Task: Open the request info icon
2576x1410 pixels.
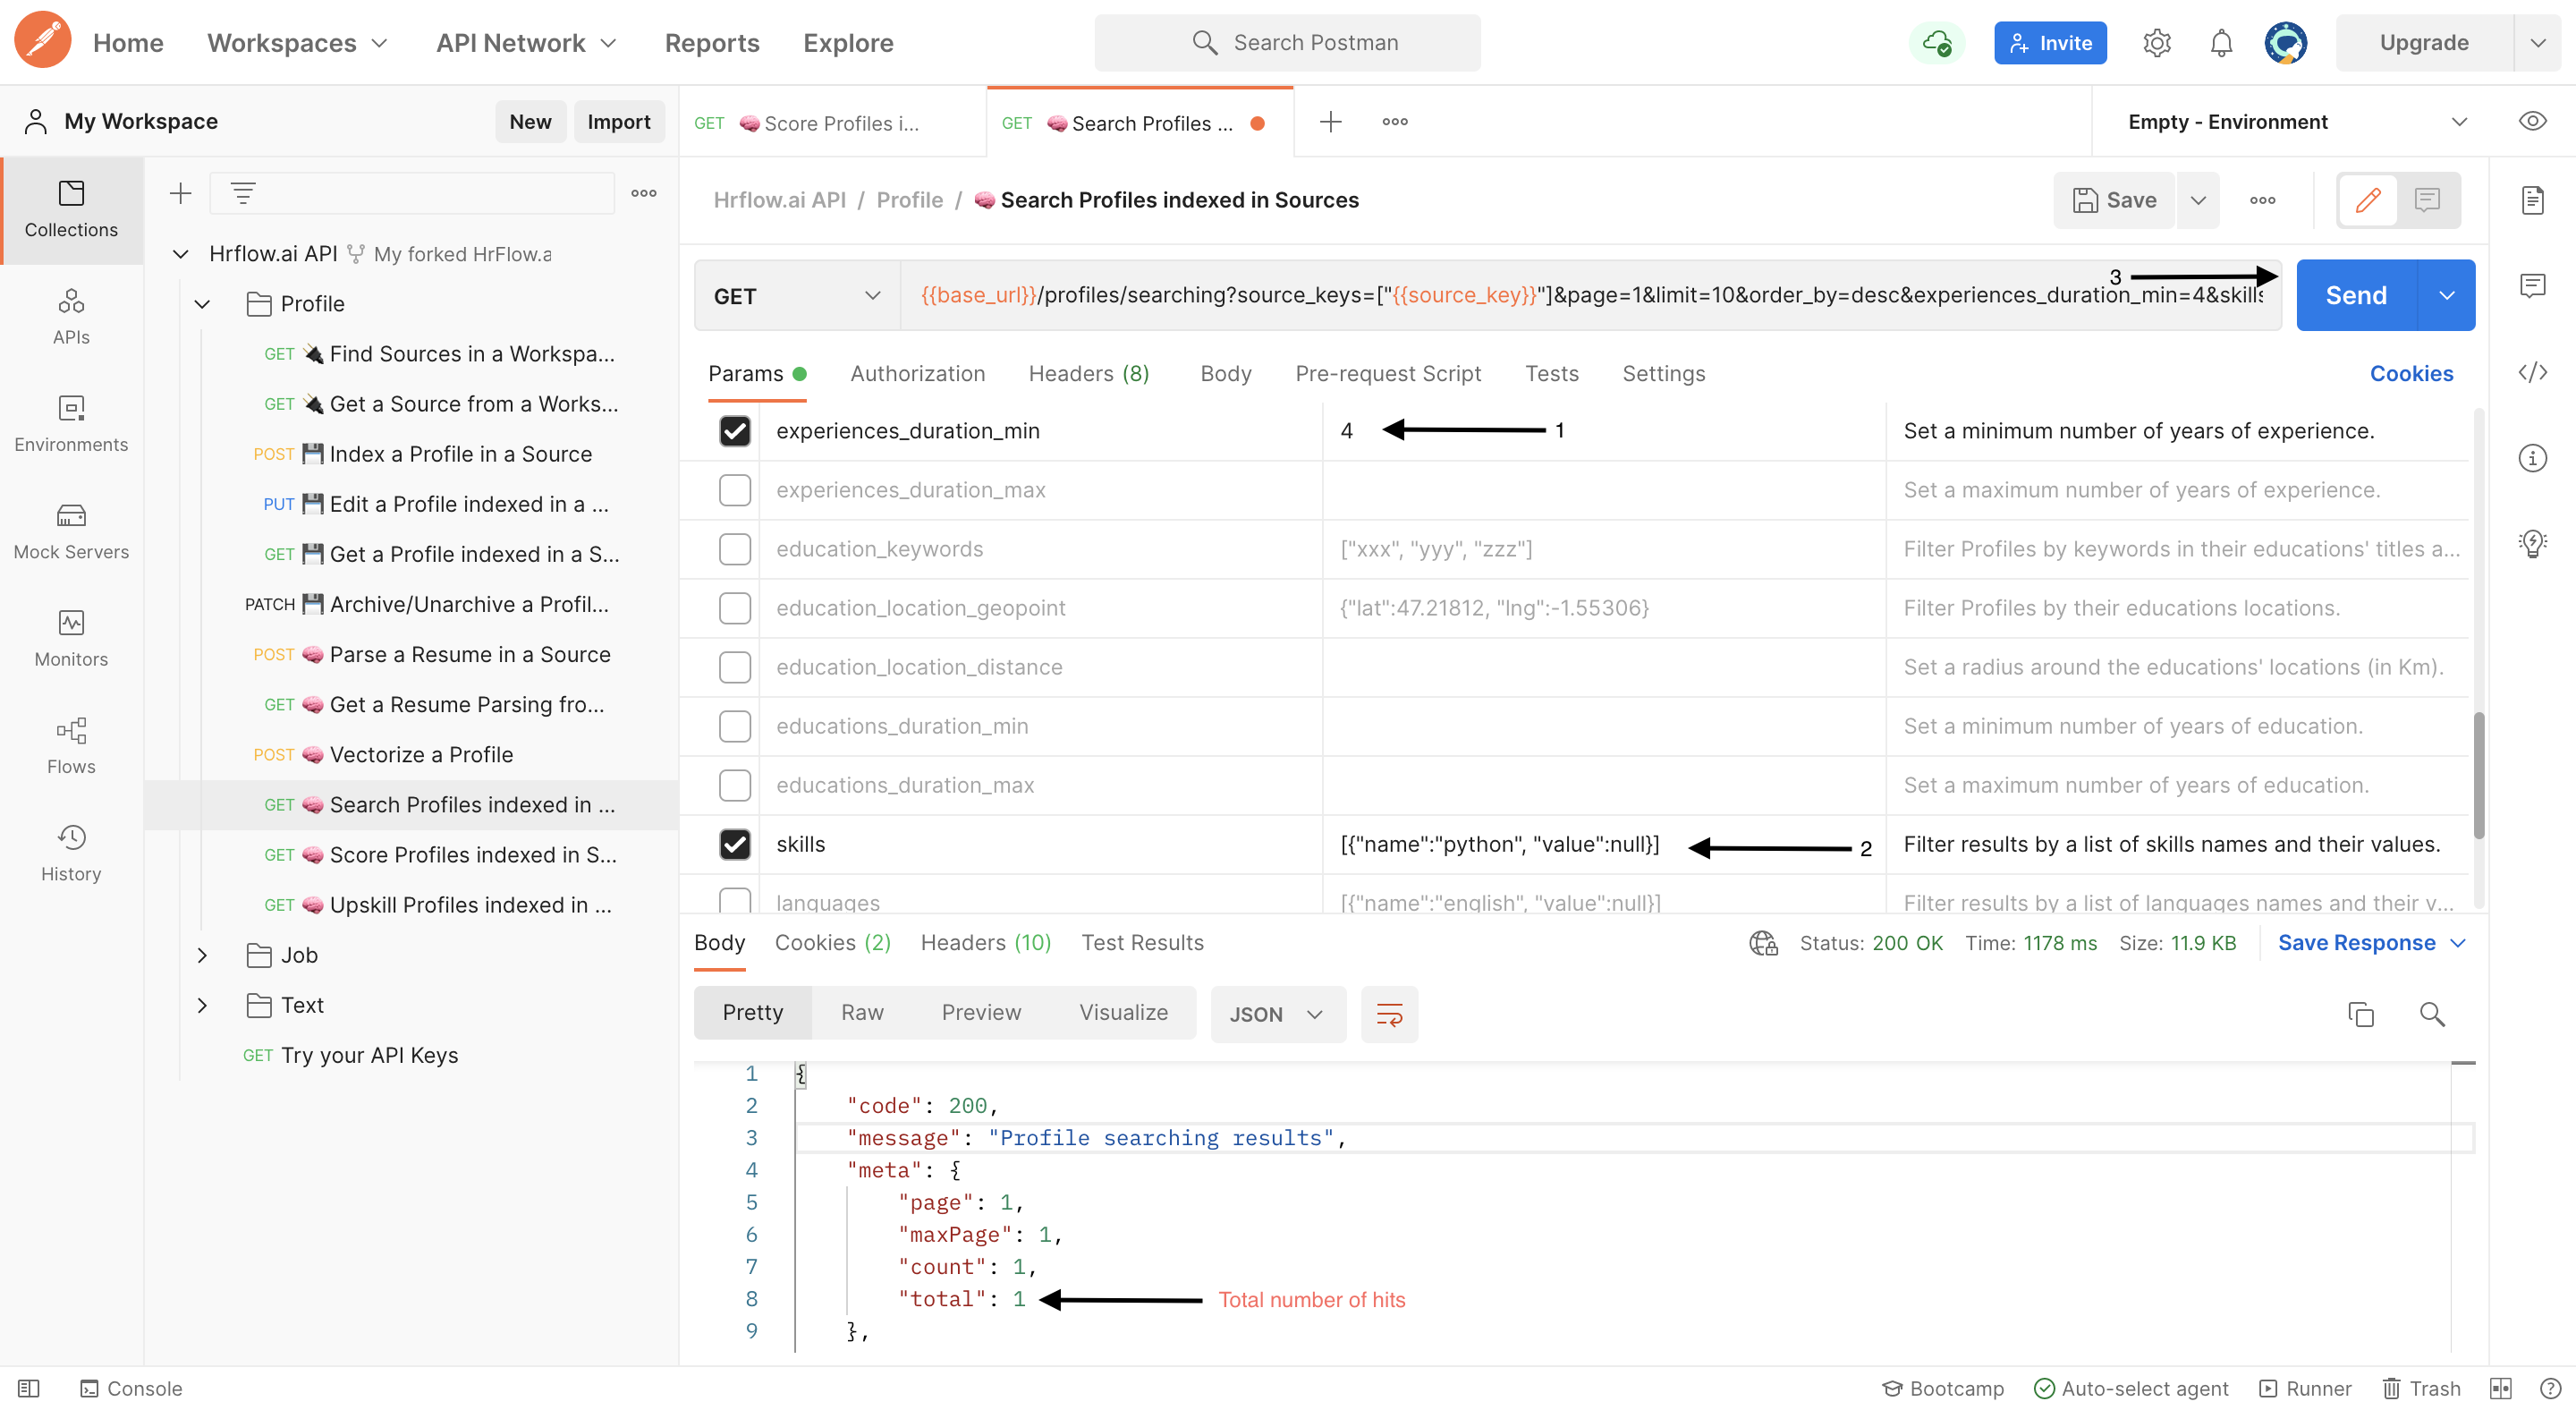Action: point(2531,458)
